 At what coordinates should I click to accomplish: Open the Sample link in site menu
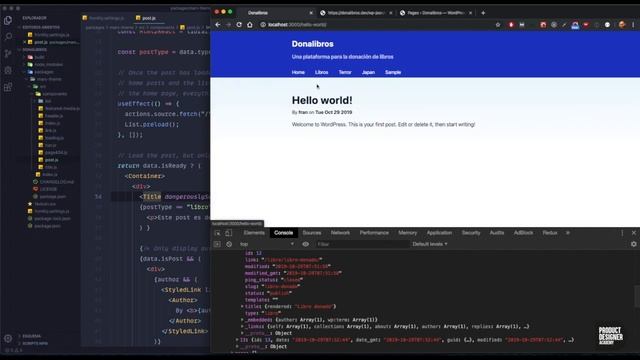point(393,72)
